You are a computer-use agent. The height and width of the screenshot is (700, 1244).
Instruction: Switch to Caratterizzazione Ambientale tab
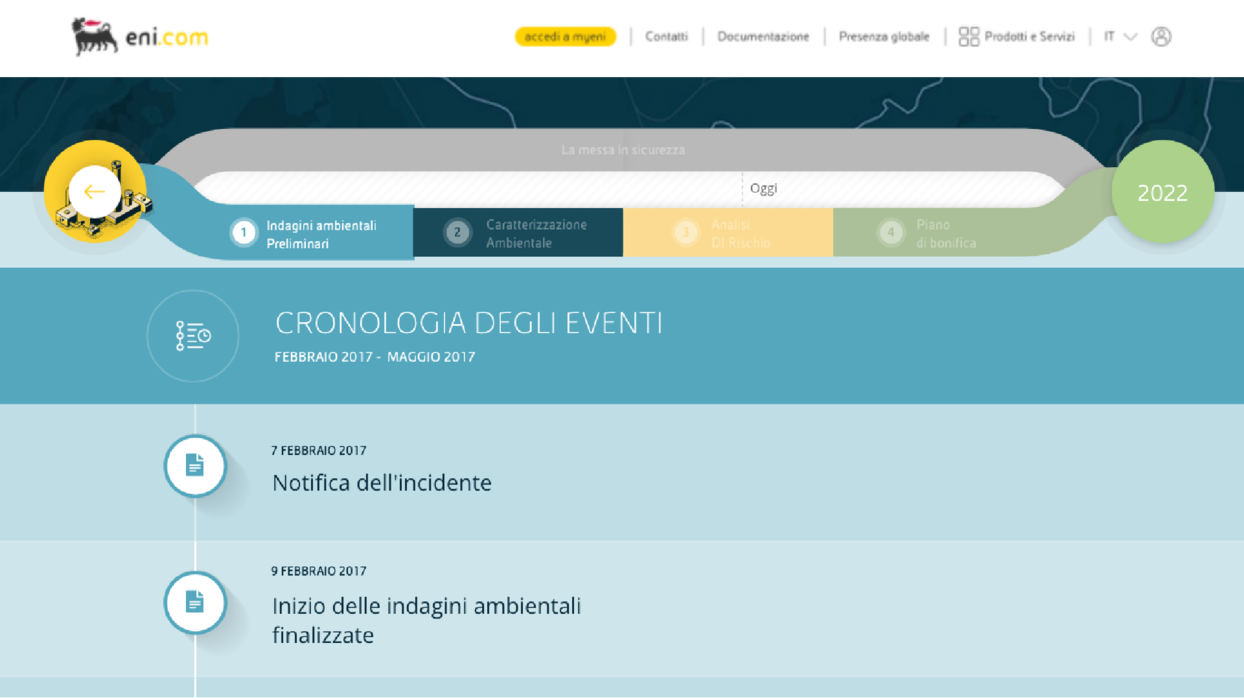(x=536, y=234)
